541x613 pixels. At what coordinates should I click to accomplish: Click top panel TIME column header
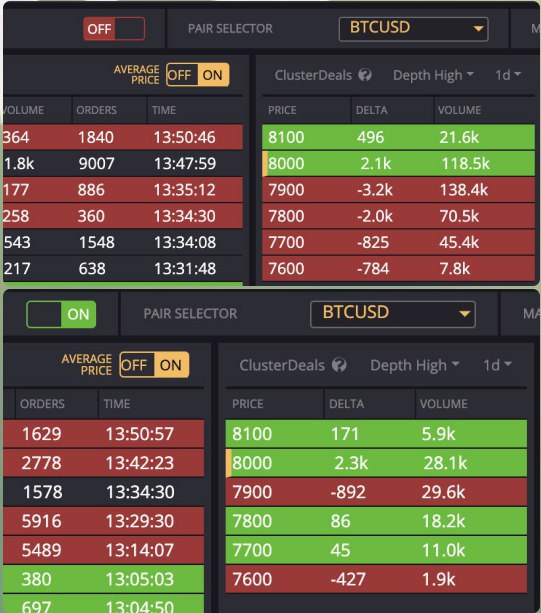pyautogui.click(x=164, y=110)
